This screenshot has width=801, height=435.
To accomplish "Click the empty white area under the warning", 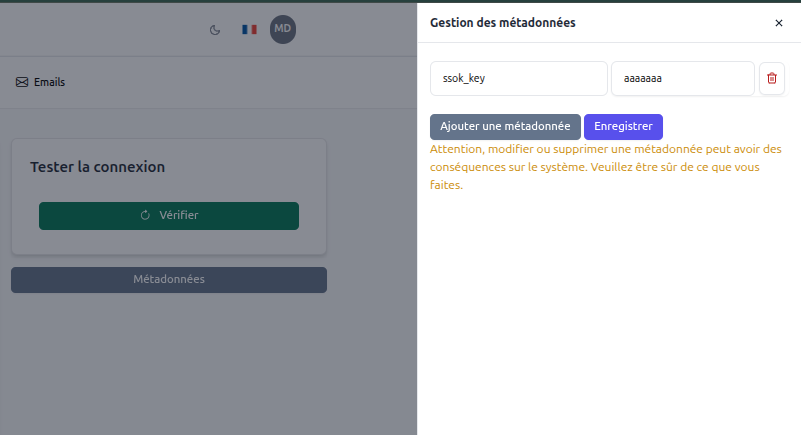I will pos(608,310).
